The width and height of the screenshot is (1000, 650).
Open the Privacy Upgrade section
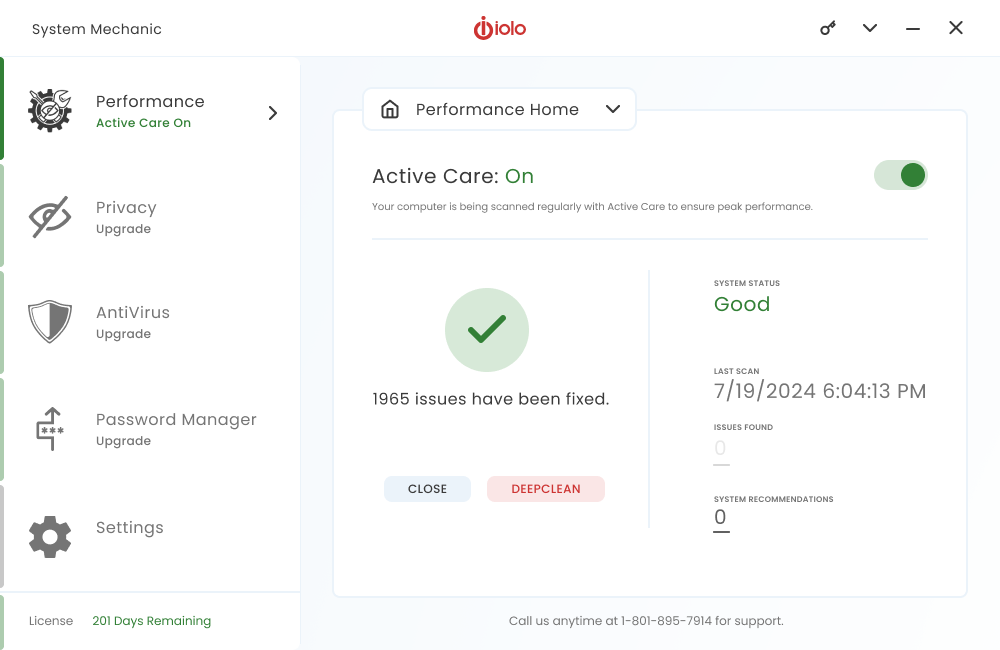click(152, 216)
